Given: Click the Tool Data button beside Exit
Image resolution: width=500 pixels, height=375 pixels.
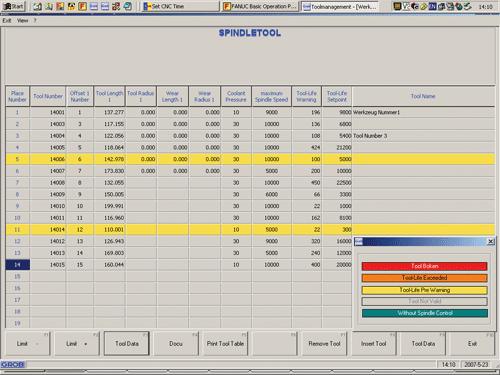Looking at the screenshot, I should click(x=423, y=343).
